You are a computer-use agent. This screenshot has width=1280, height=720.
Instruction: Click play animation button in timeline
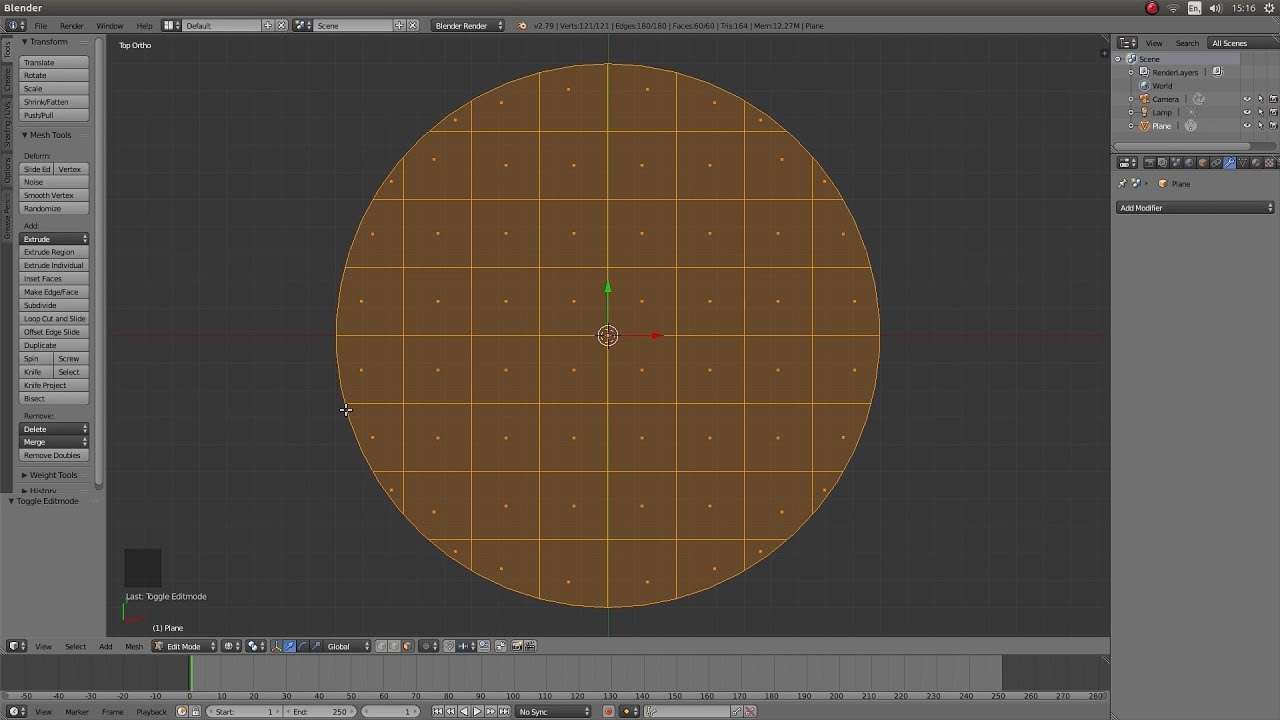pyautogui.click(x=477, y=712)
